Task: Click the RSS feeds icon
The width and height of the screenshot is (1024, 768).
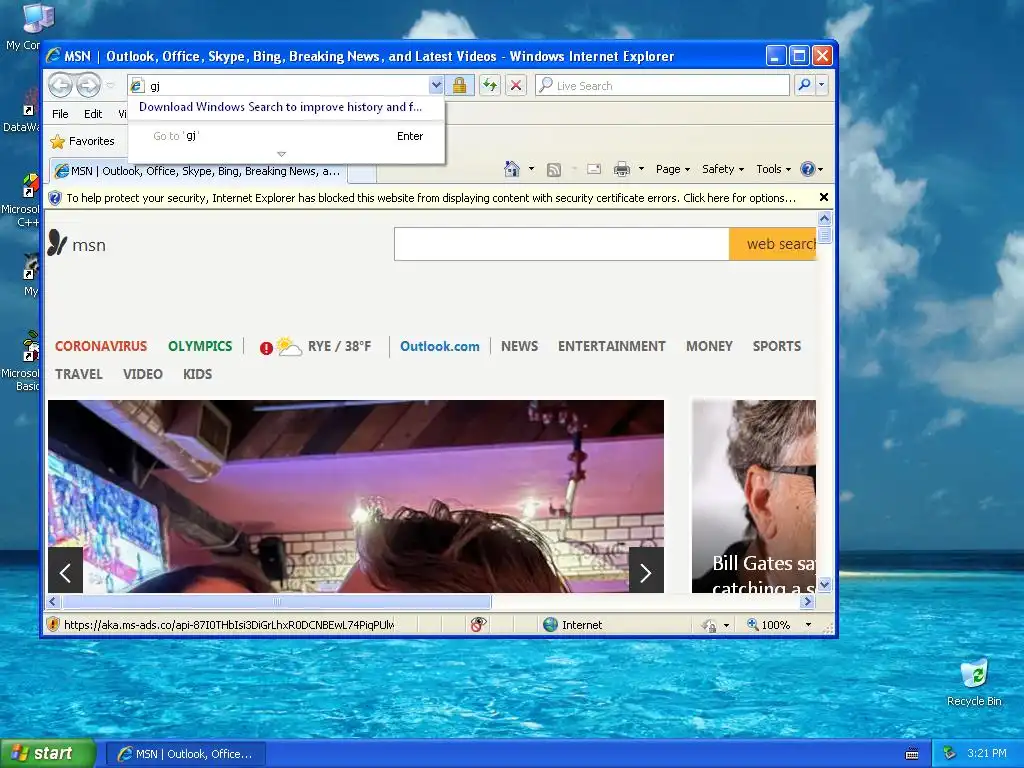Action: point(554,170)
